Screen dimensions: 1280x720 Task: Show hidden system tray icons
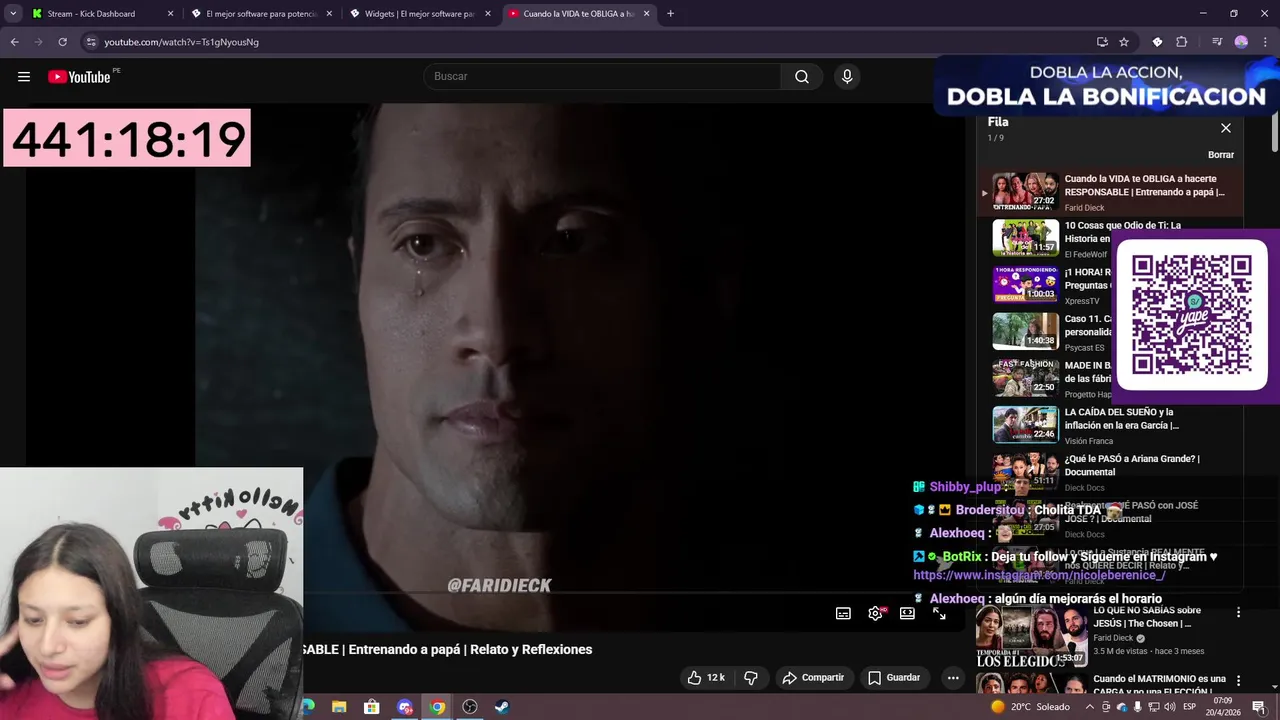click(x=1090, y=707)
